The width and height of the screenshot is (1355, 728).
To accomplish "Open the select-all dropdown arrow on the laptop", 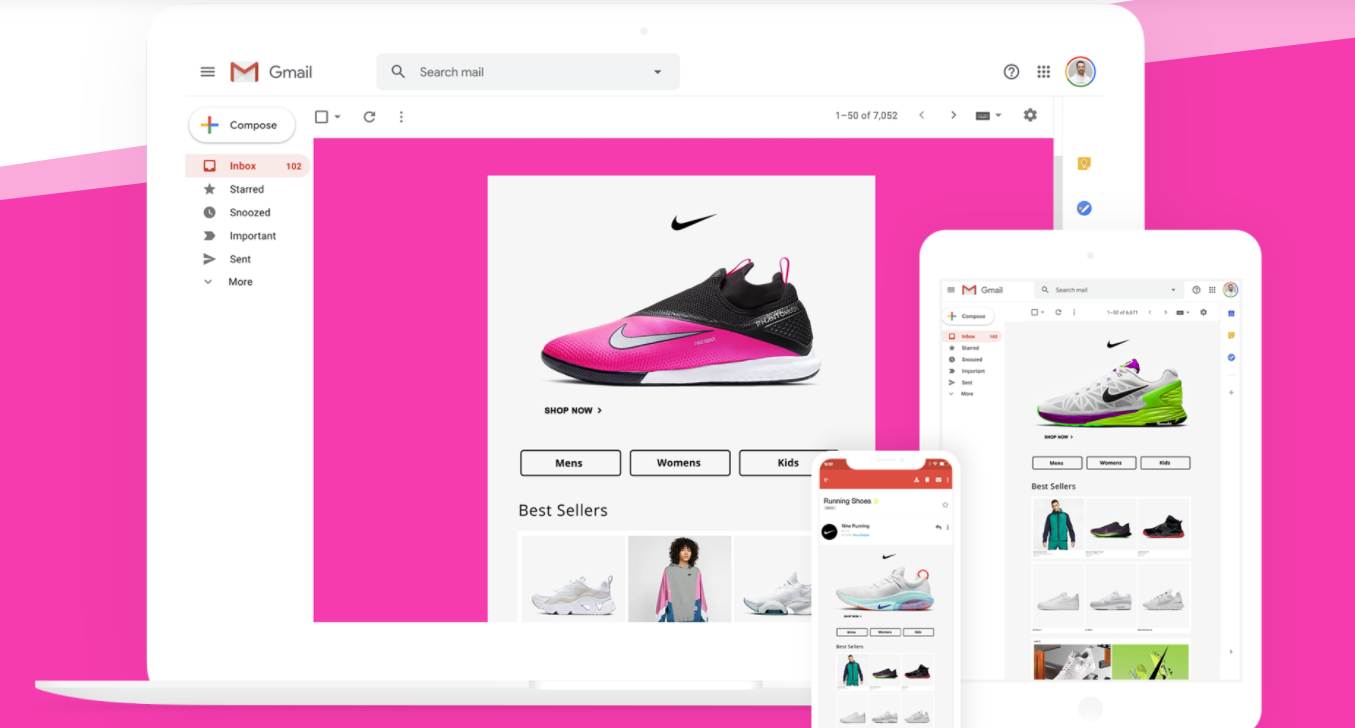I will (x=337, y=117).
